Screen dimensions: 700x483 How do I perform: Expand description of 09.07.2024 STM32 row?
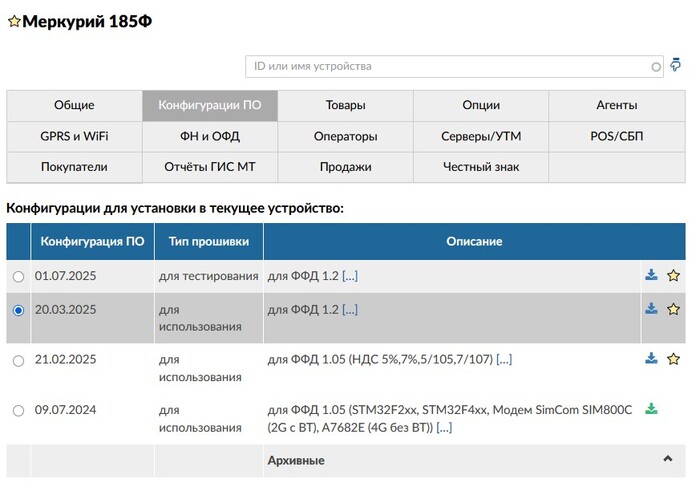[444, 427]
